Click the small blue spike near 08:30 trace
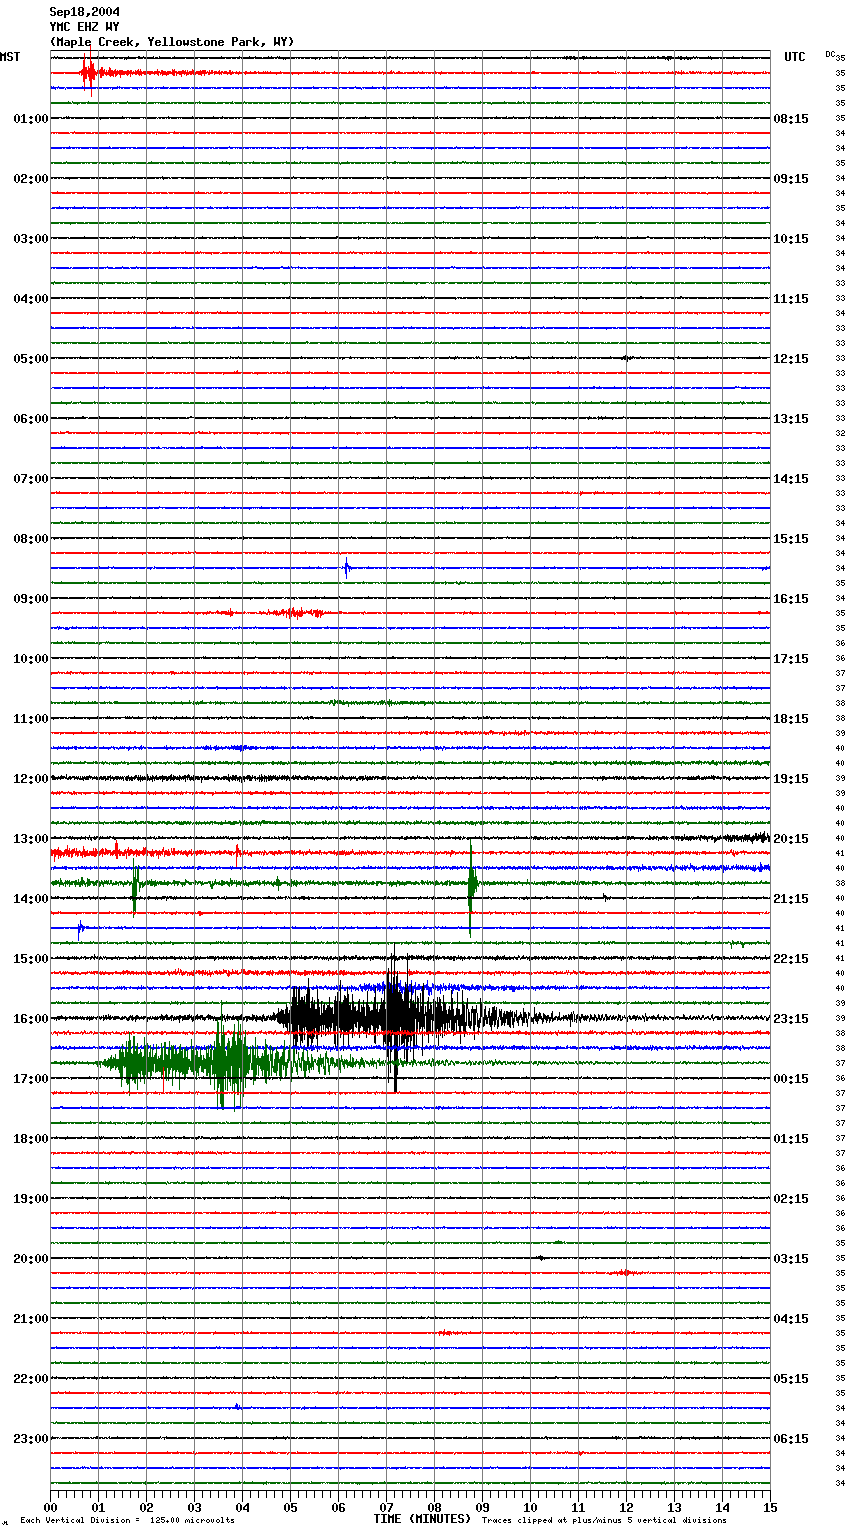 347,568
